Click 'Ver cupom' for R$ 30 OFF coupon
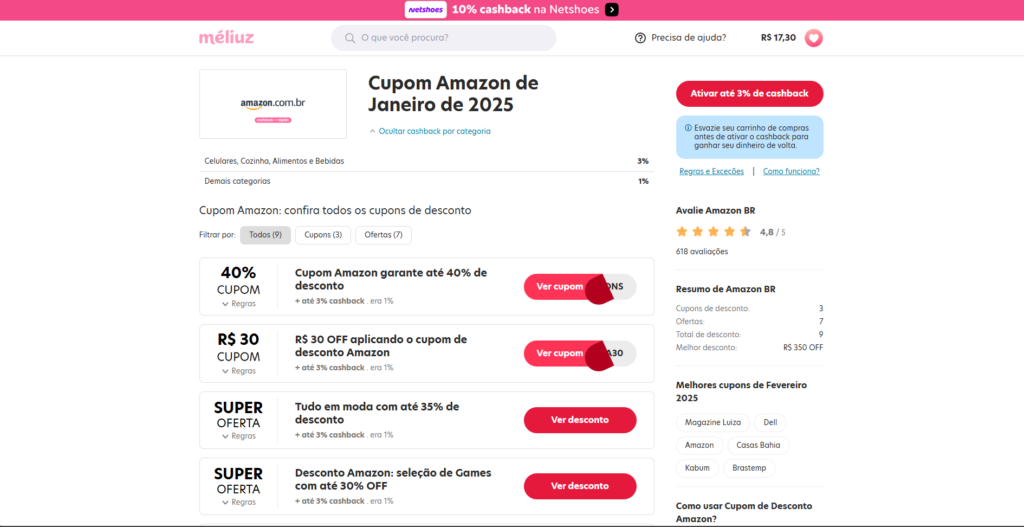Screen dimensions: 1024x527 click(580, 353)
